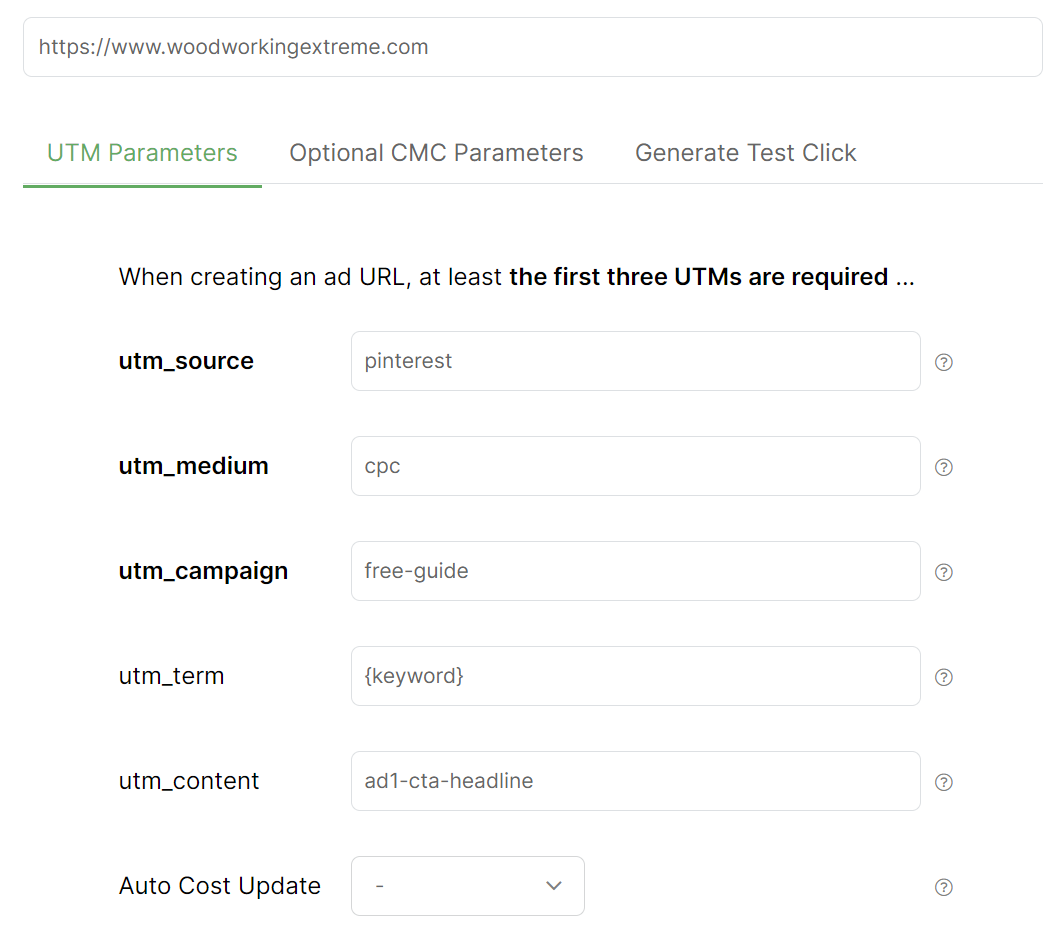Click the help icon beside utm_content
The image size is (1063, 928).
click(x=943, y=782)
